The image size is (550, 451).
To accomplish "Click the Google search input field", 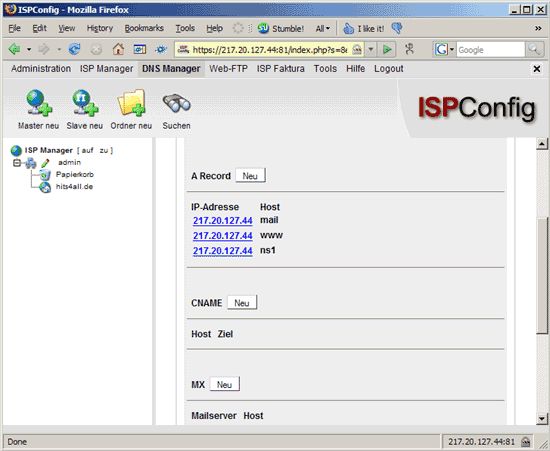I will [x=490, y=49].
